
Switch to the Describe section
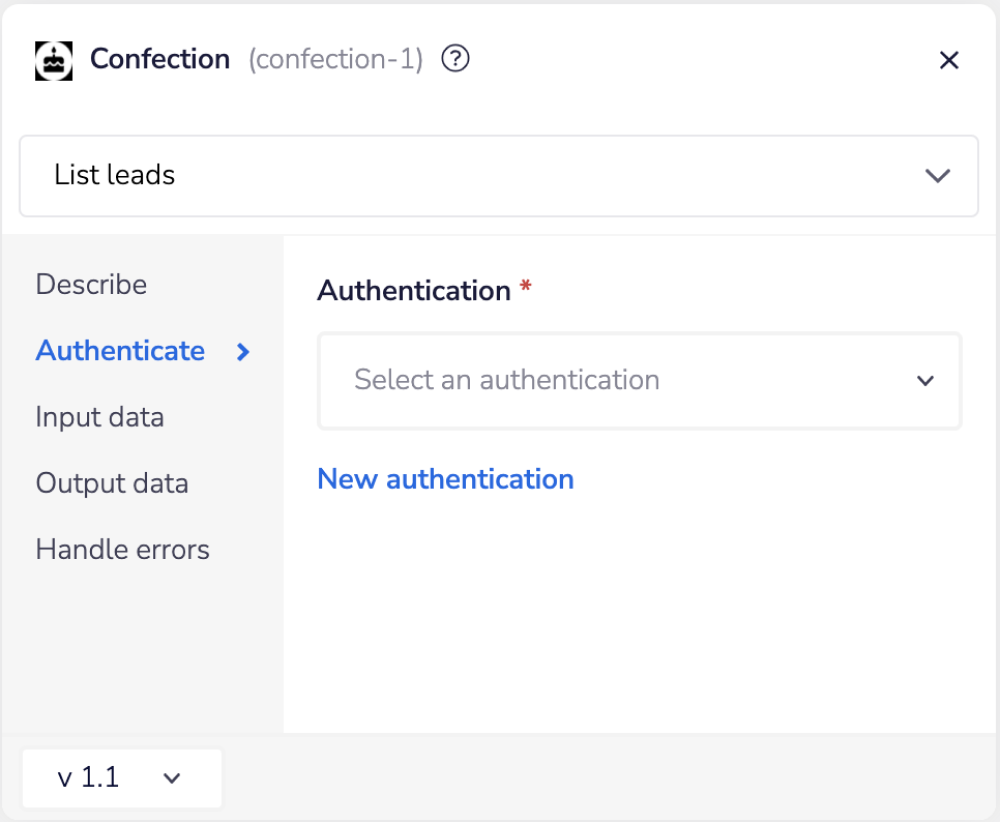pyautogui.click(x=91, y=285)
